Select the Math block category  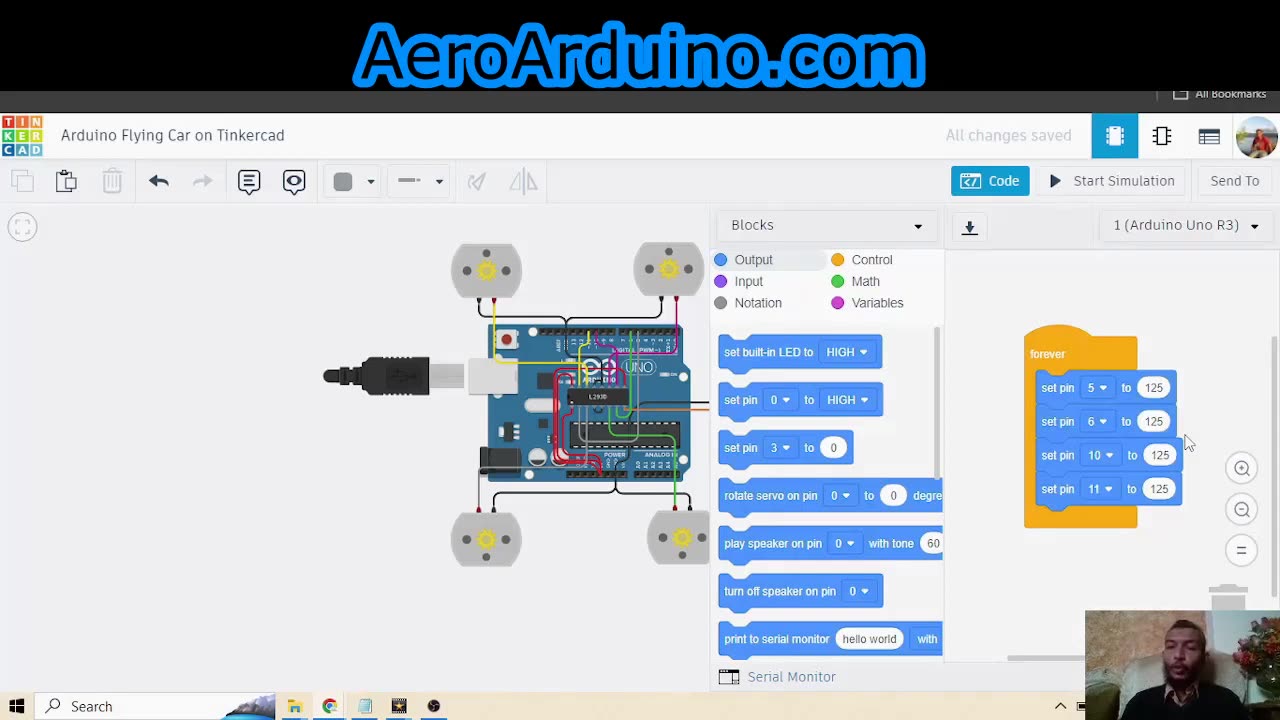click(x=856, y=282)
